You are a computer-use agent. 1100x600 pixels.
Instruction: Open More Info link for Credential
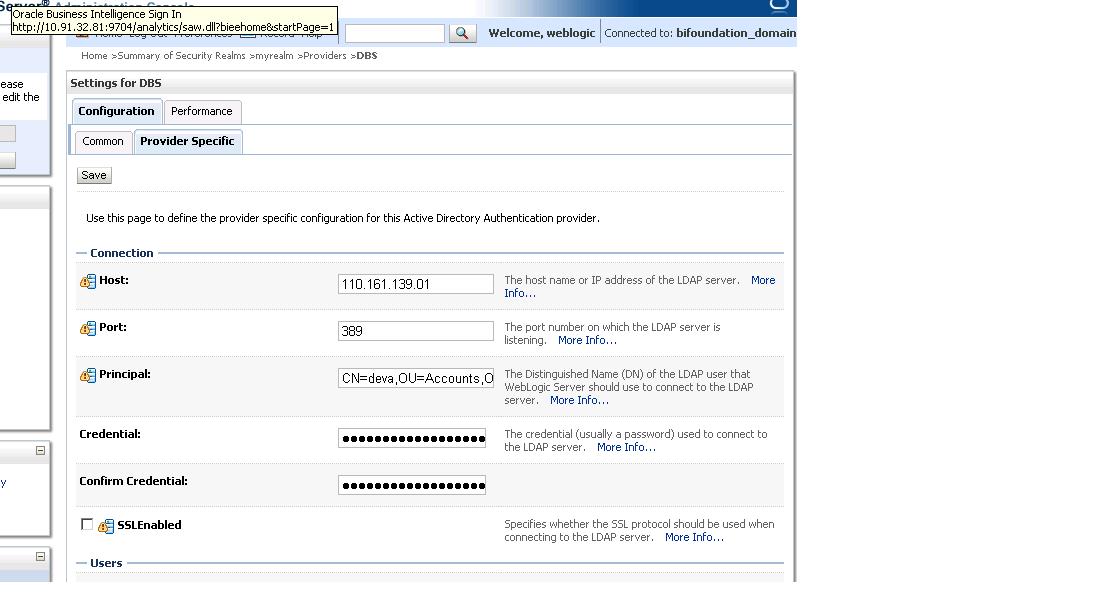pyautogui.click(x=626, y=447)
